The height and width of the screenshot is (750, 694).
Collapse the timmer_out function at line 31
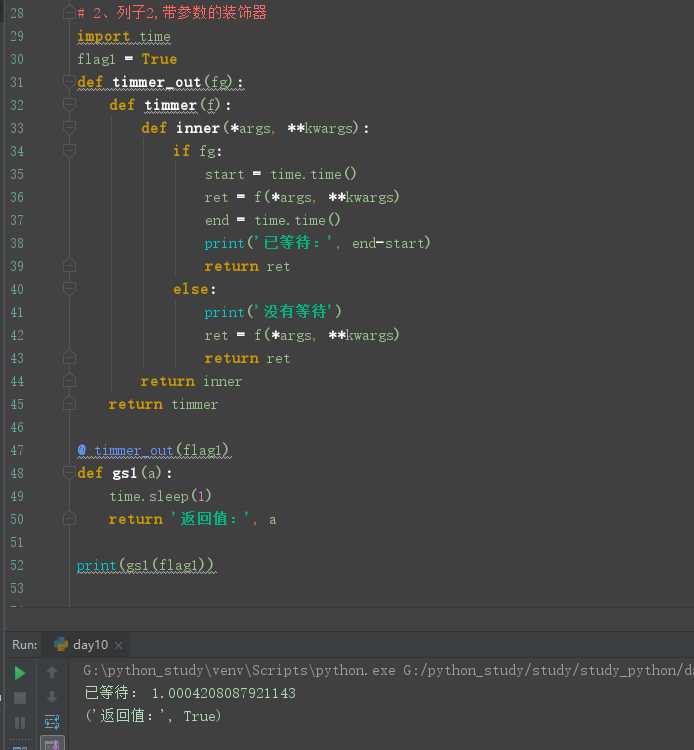click(x=68, y=82)
